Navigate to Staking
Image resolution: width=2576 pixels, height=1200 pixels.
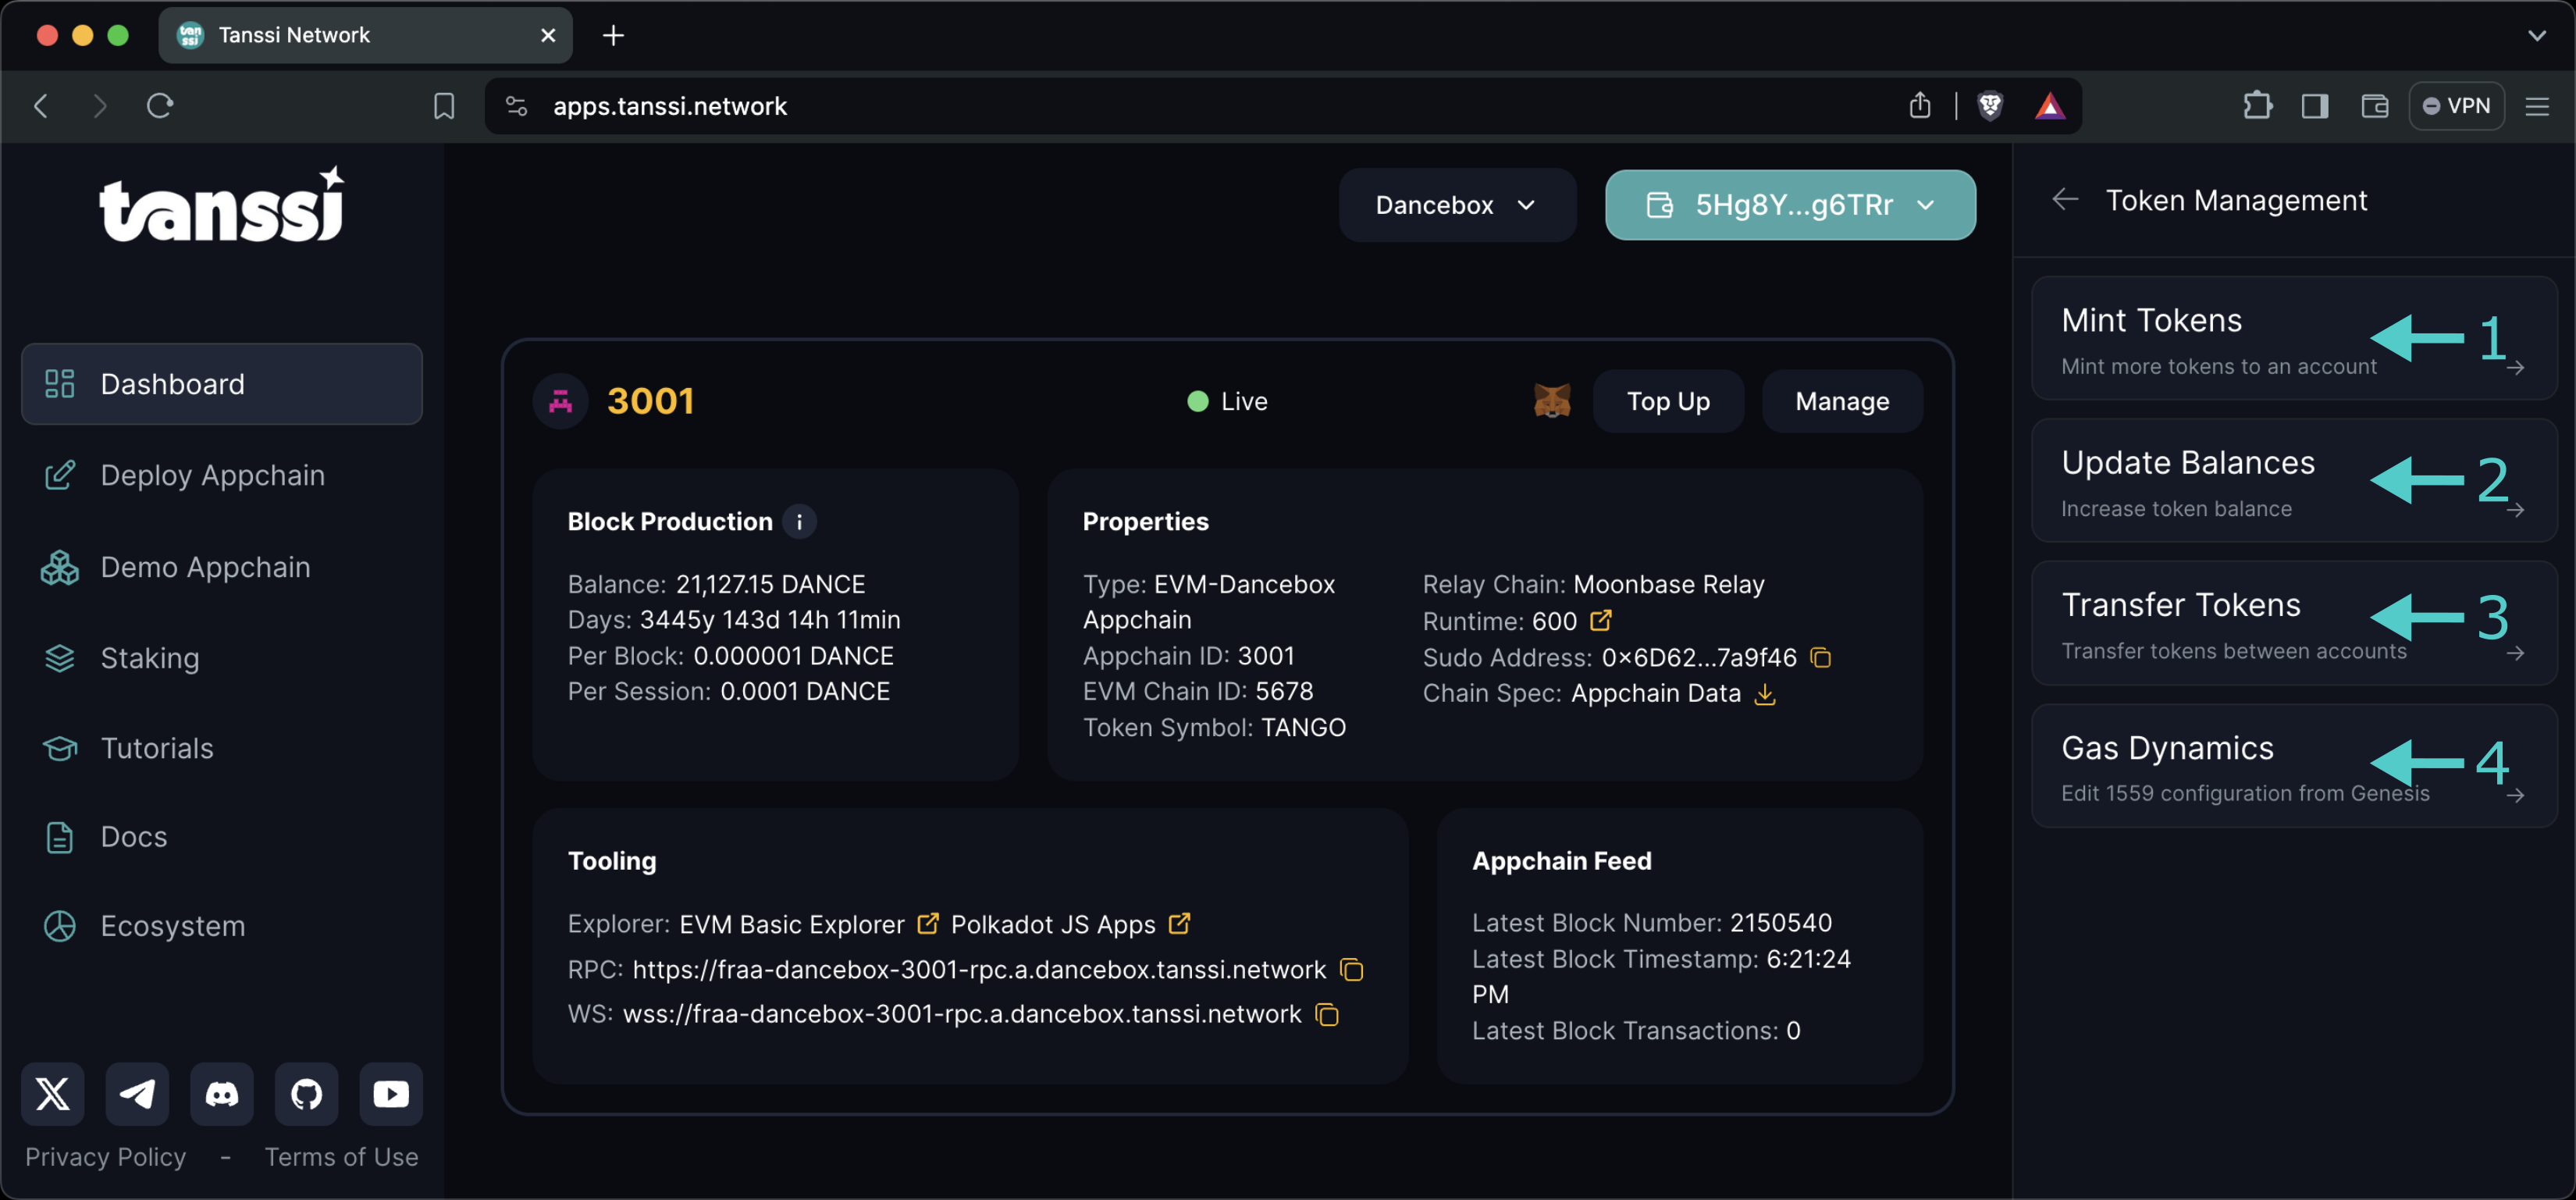tap(222, 658)
